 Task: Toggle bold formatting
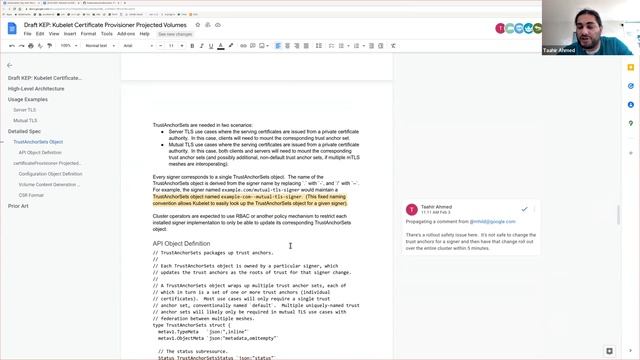point(192,46)
